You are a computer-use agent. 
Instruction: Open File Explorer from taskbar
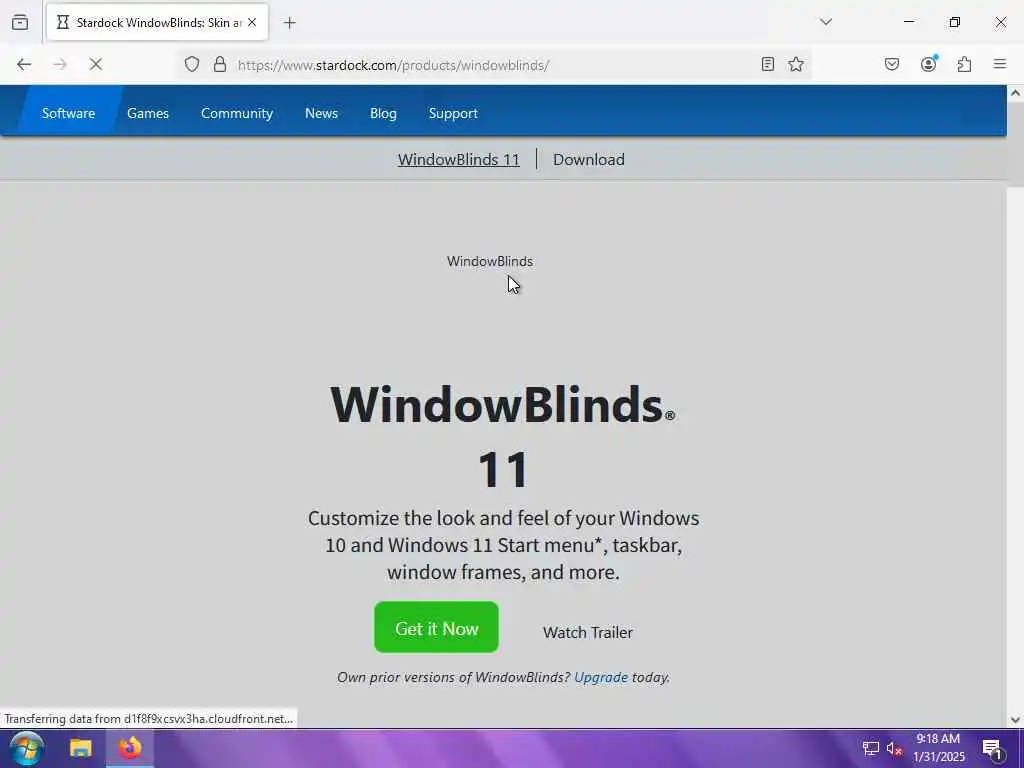point(81,748)
